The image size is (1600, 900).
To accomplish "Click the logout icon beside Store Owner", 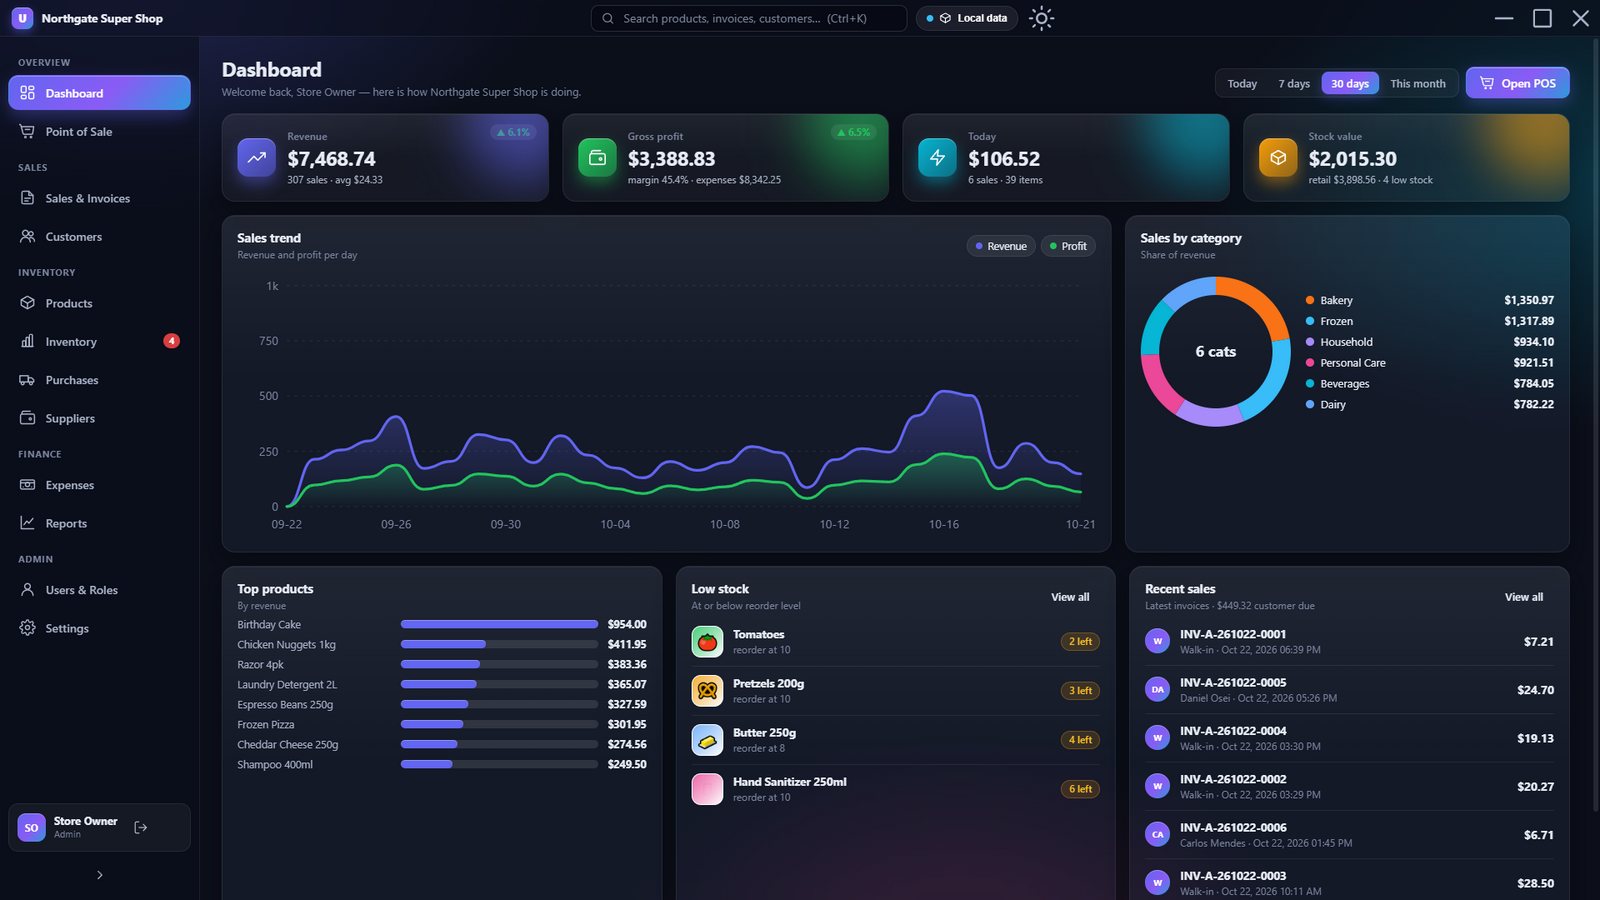I will coord(141,827).
